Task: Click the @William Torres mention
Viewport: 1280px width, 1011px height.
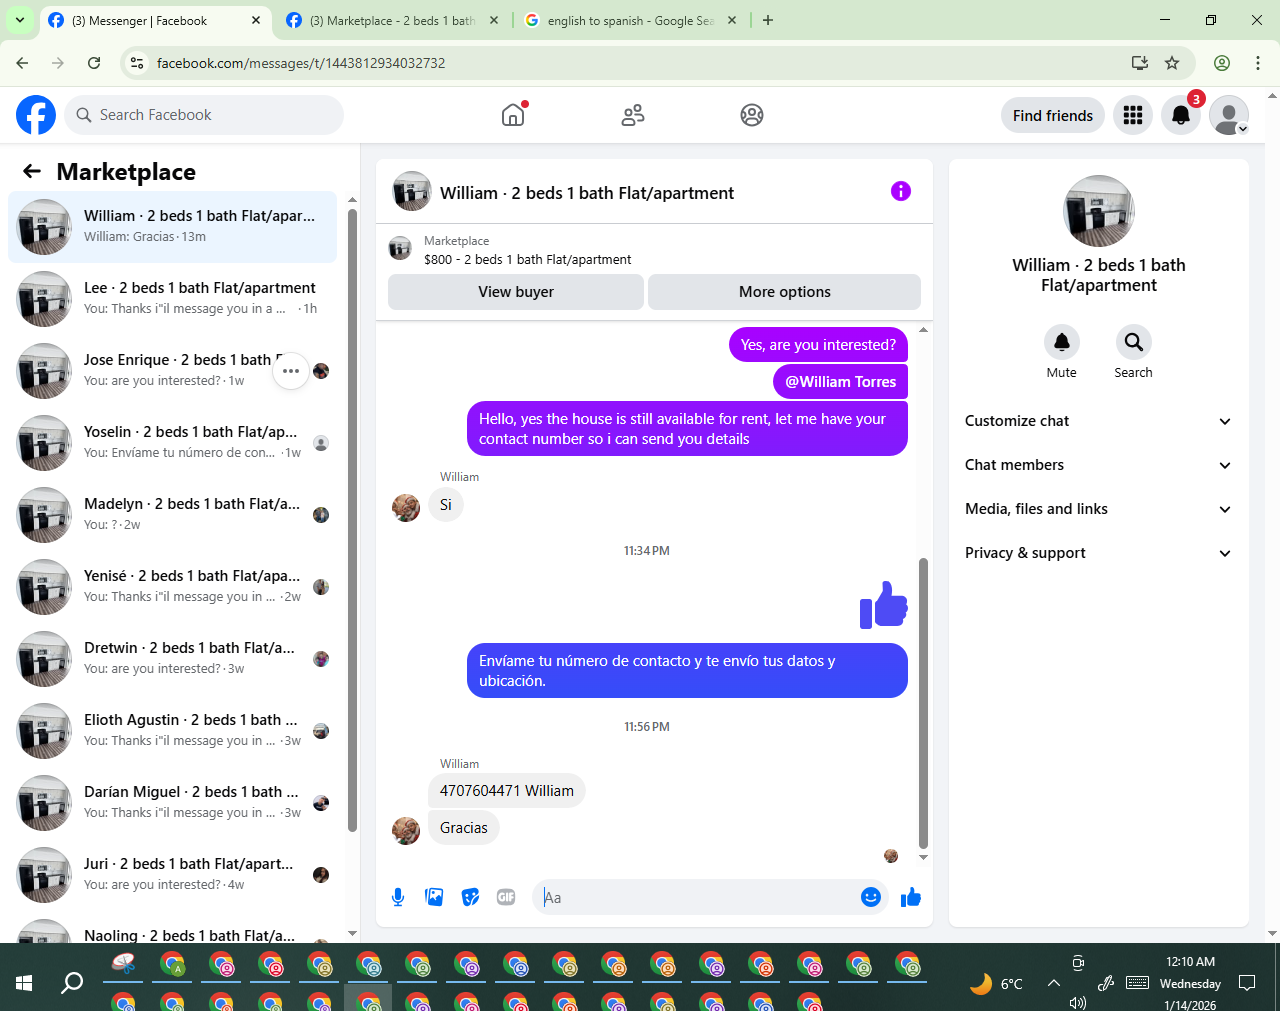Action: pyautogui.click(x=840, y=382)
